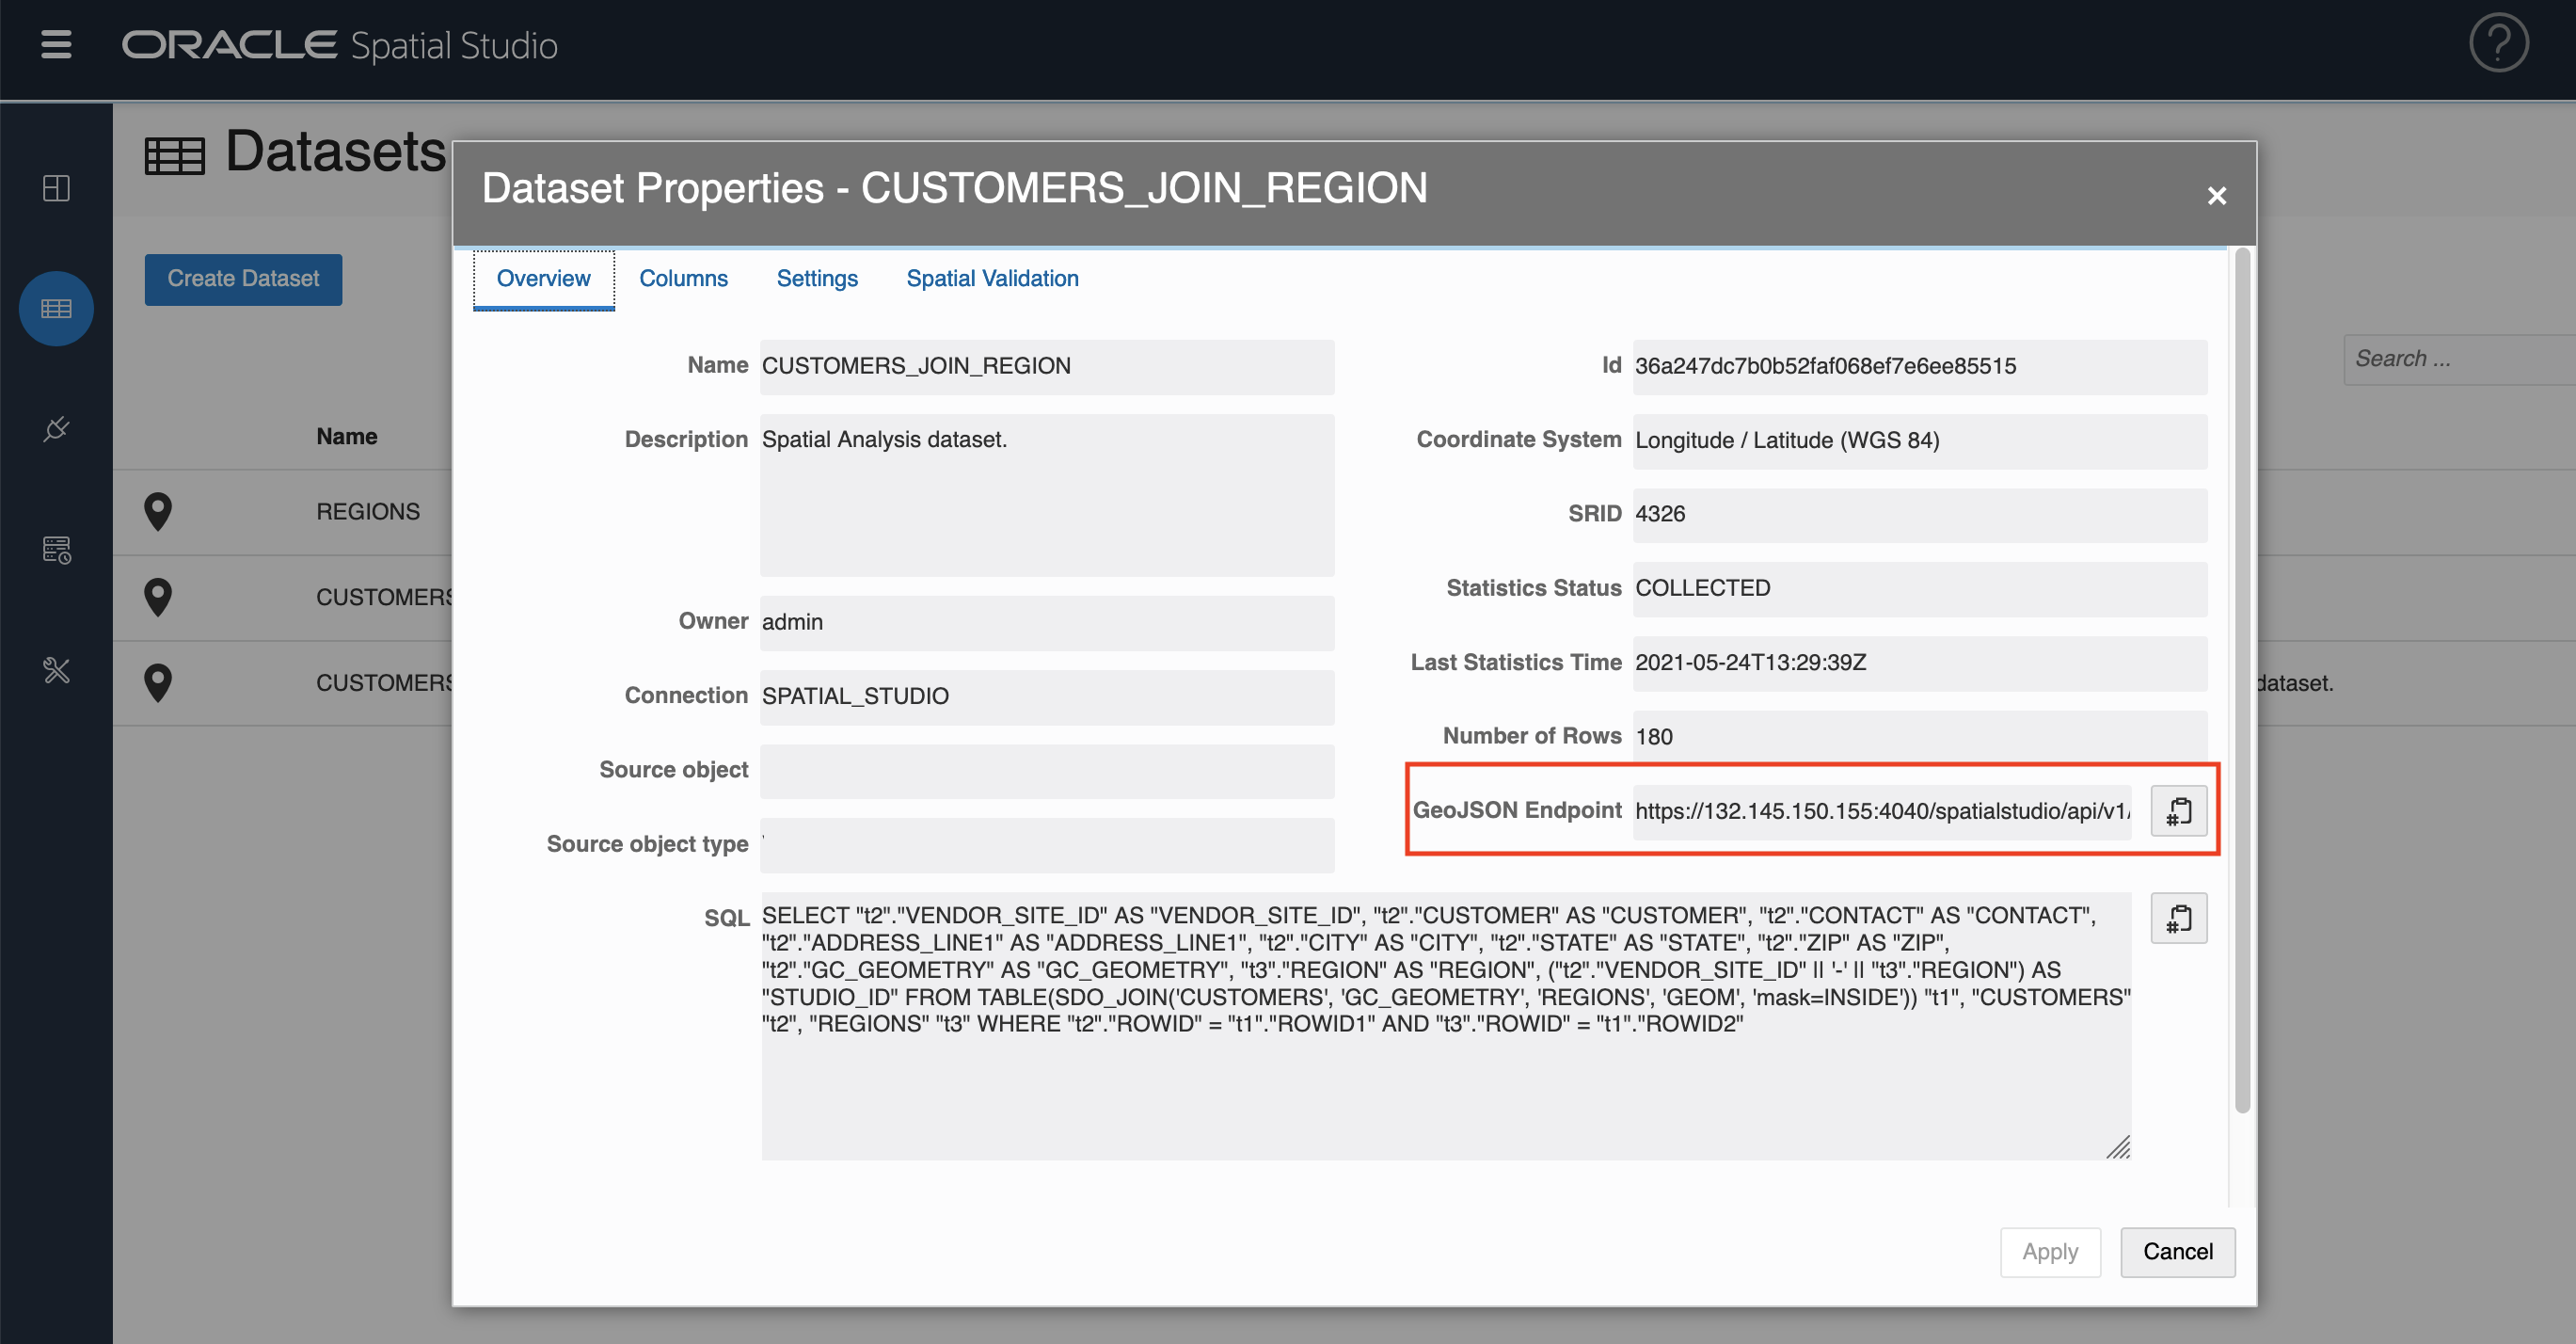Image resolution: width=2576 pixels, height=1344 pixels.
Task: Copy the GeoJSON Endpoint URL
Action: tap(2178, 810)
